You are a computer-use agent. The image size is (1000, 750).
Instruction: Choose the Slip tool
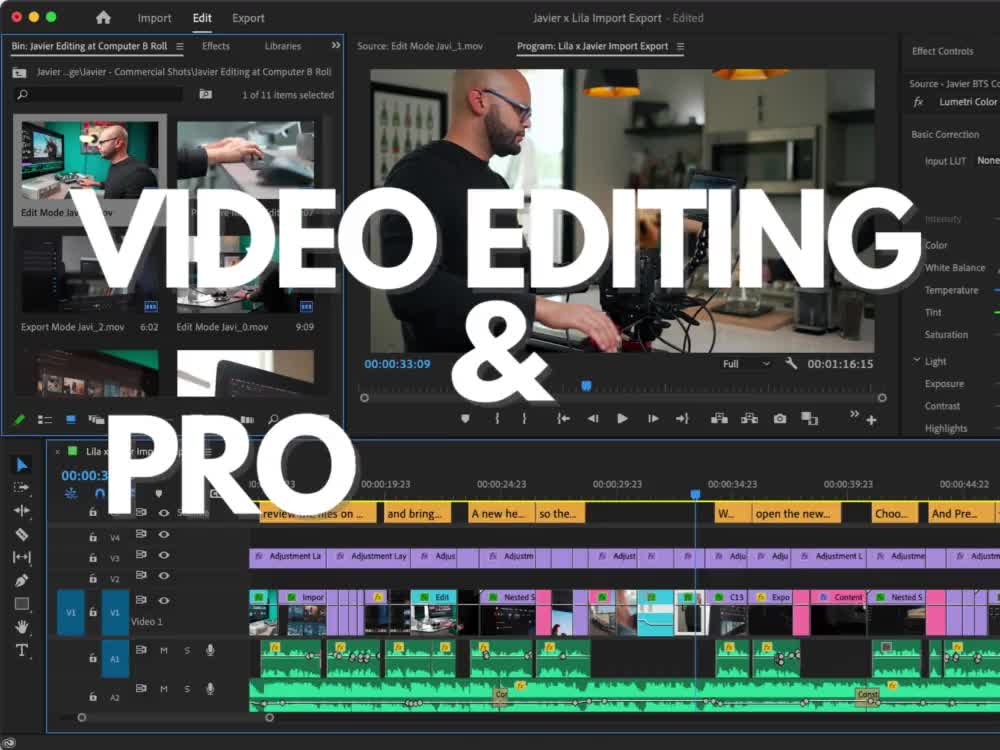pyautogui.click(x=22, y=557)
